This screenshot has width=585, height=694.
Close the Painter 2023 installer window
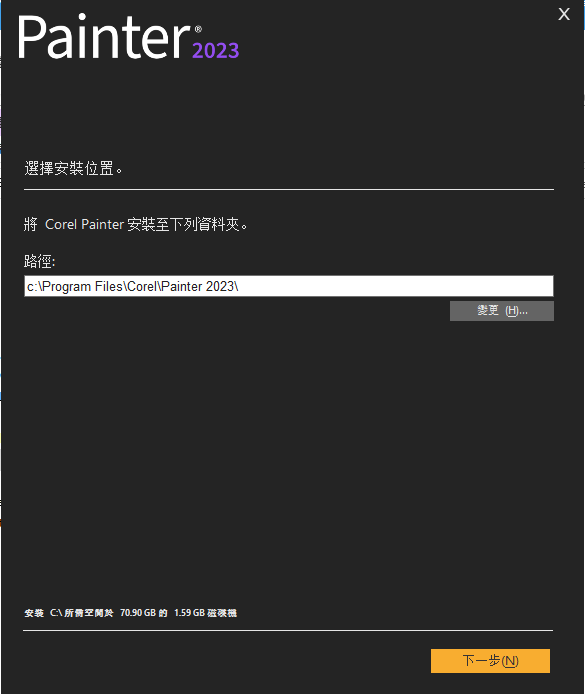[564, 14]
